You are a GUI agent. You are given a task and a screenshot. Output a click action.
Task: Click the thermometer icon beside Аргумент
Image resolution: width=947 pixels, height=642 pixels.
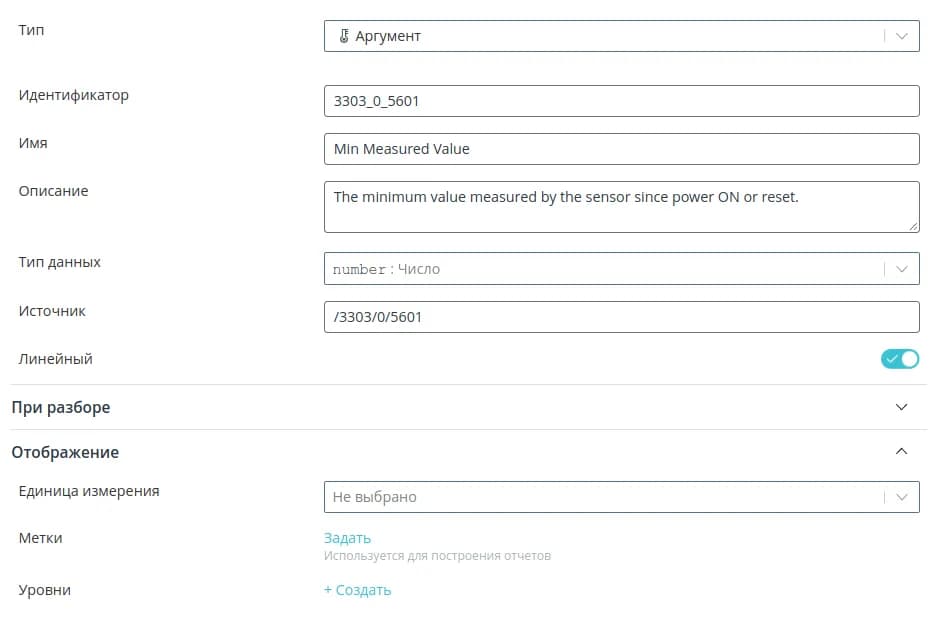(x=343, y=36)
